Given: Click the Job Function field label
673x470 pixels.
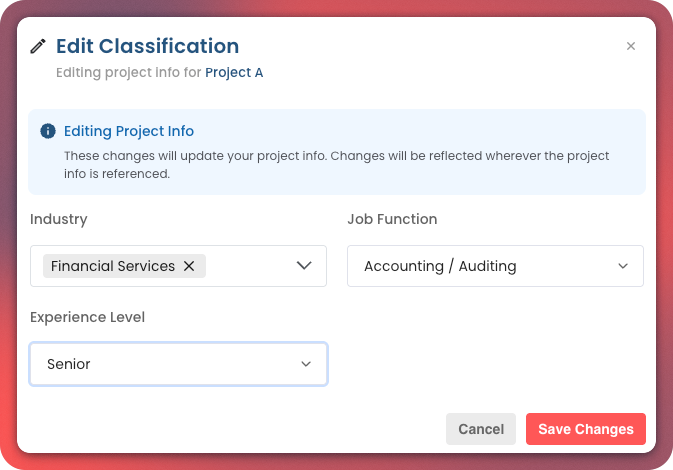Looking at the screenshot, I should tap(392, 219).
